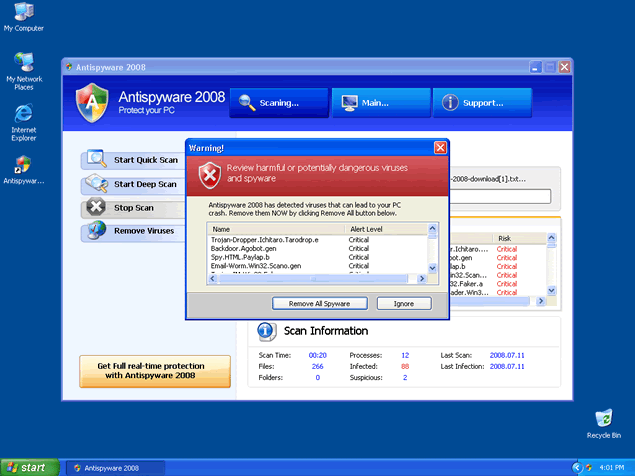Open the Recycle Bin
This screenshot has height=476, width=635.
[x=603, y=420]
